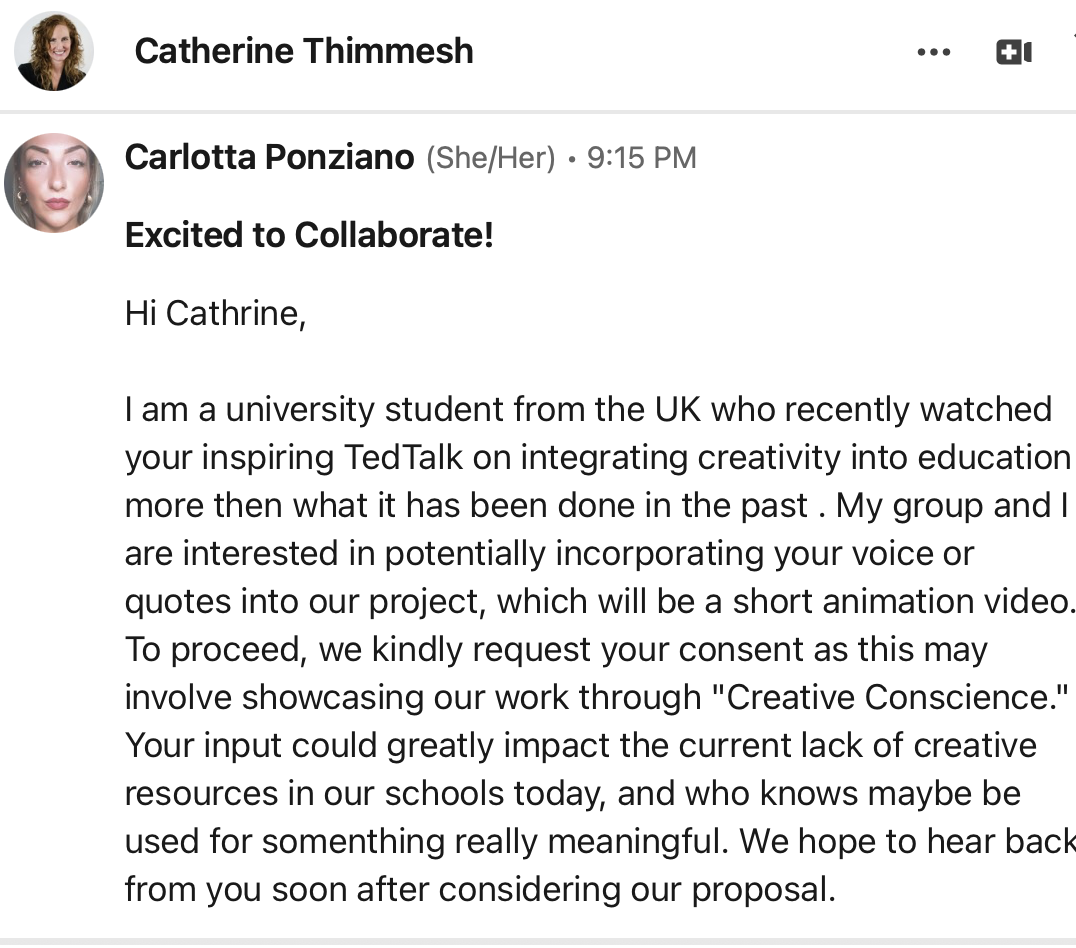
Task: Click the "Hi Cathrine," greeting line
Action: coord(215,314)
